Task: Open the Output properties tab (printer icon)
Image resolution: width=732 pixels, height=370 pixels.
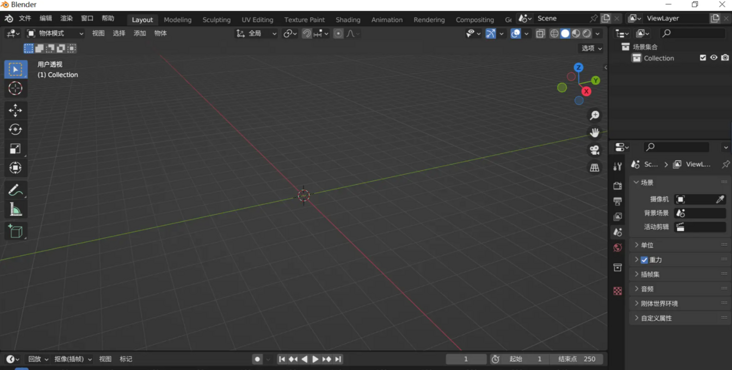Action: tap(618, 201)
